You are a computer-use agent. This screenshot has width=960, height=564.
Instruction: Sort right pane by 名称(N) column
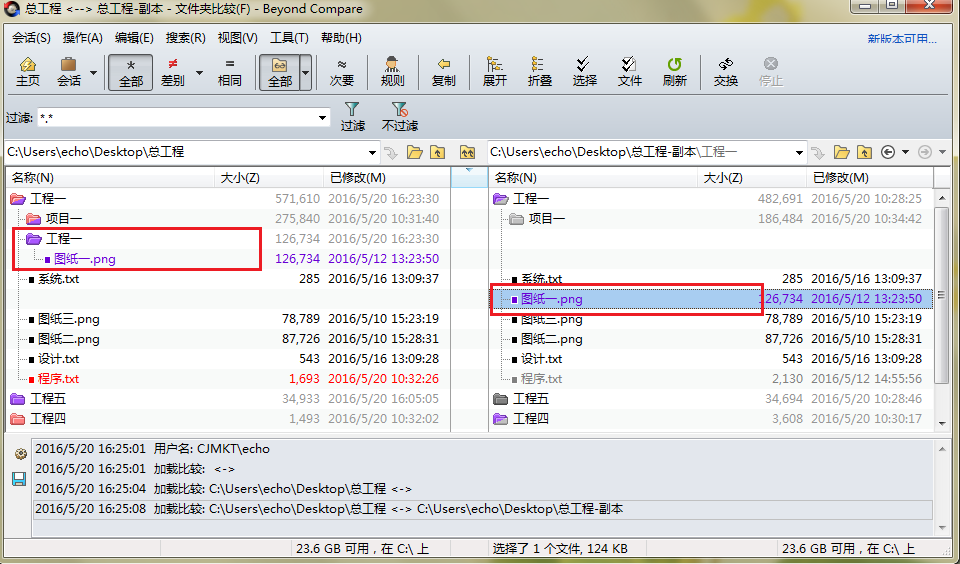click(593, 178)
